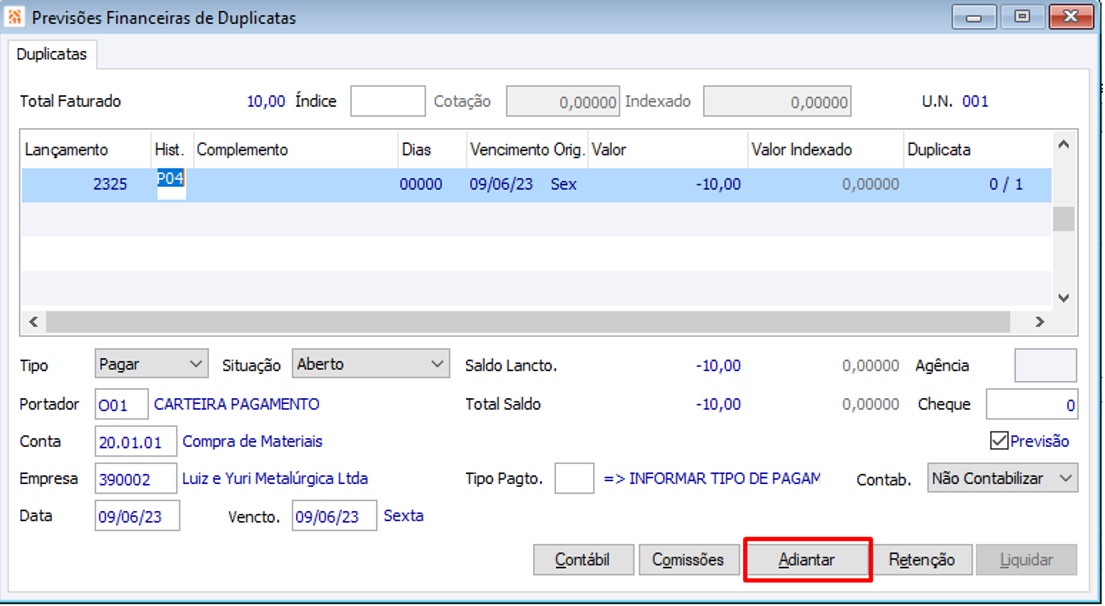Click the grid's scroll up arrow
The height and width of the screenshot is (606, 1105).
pyautogui.click(x=1063, y=144)
